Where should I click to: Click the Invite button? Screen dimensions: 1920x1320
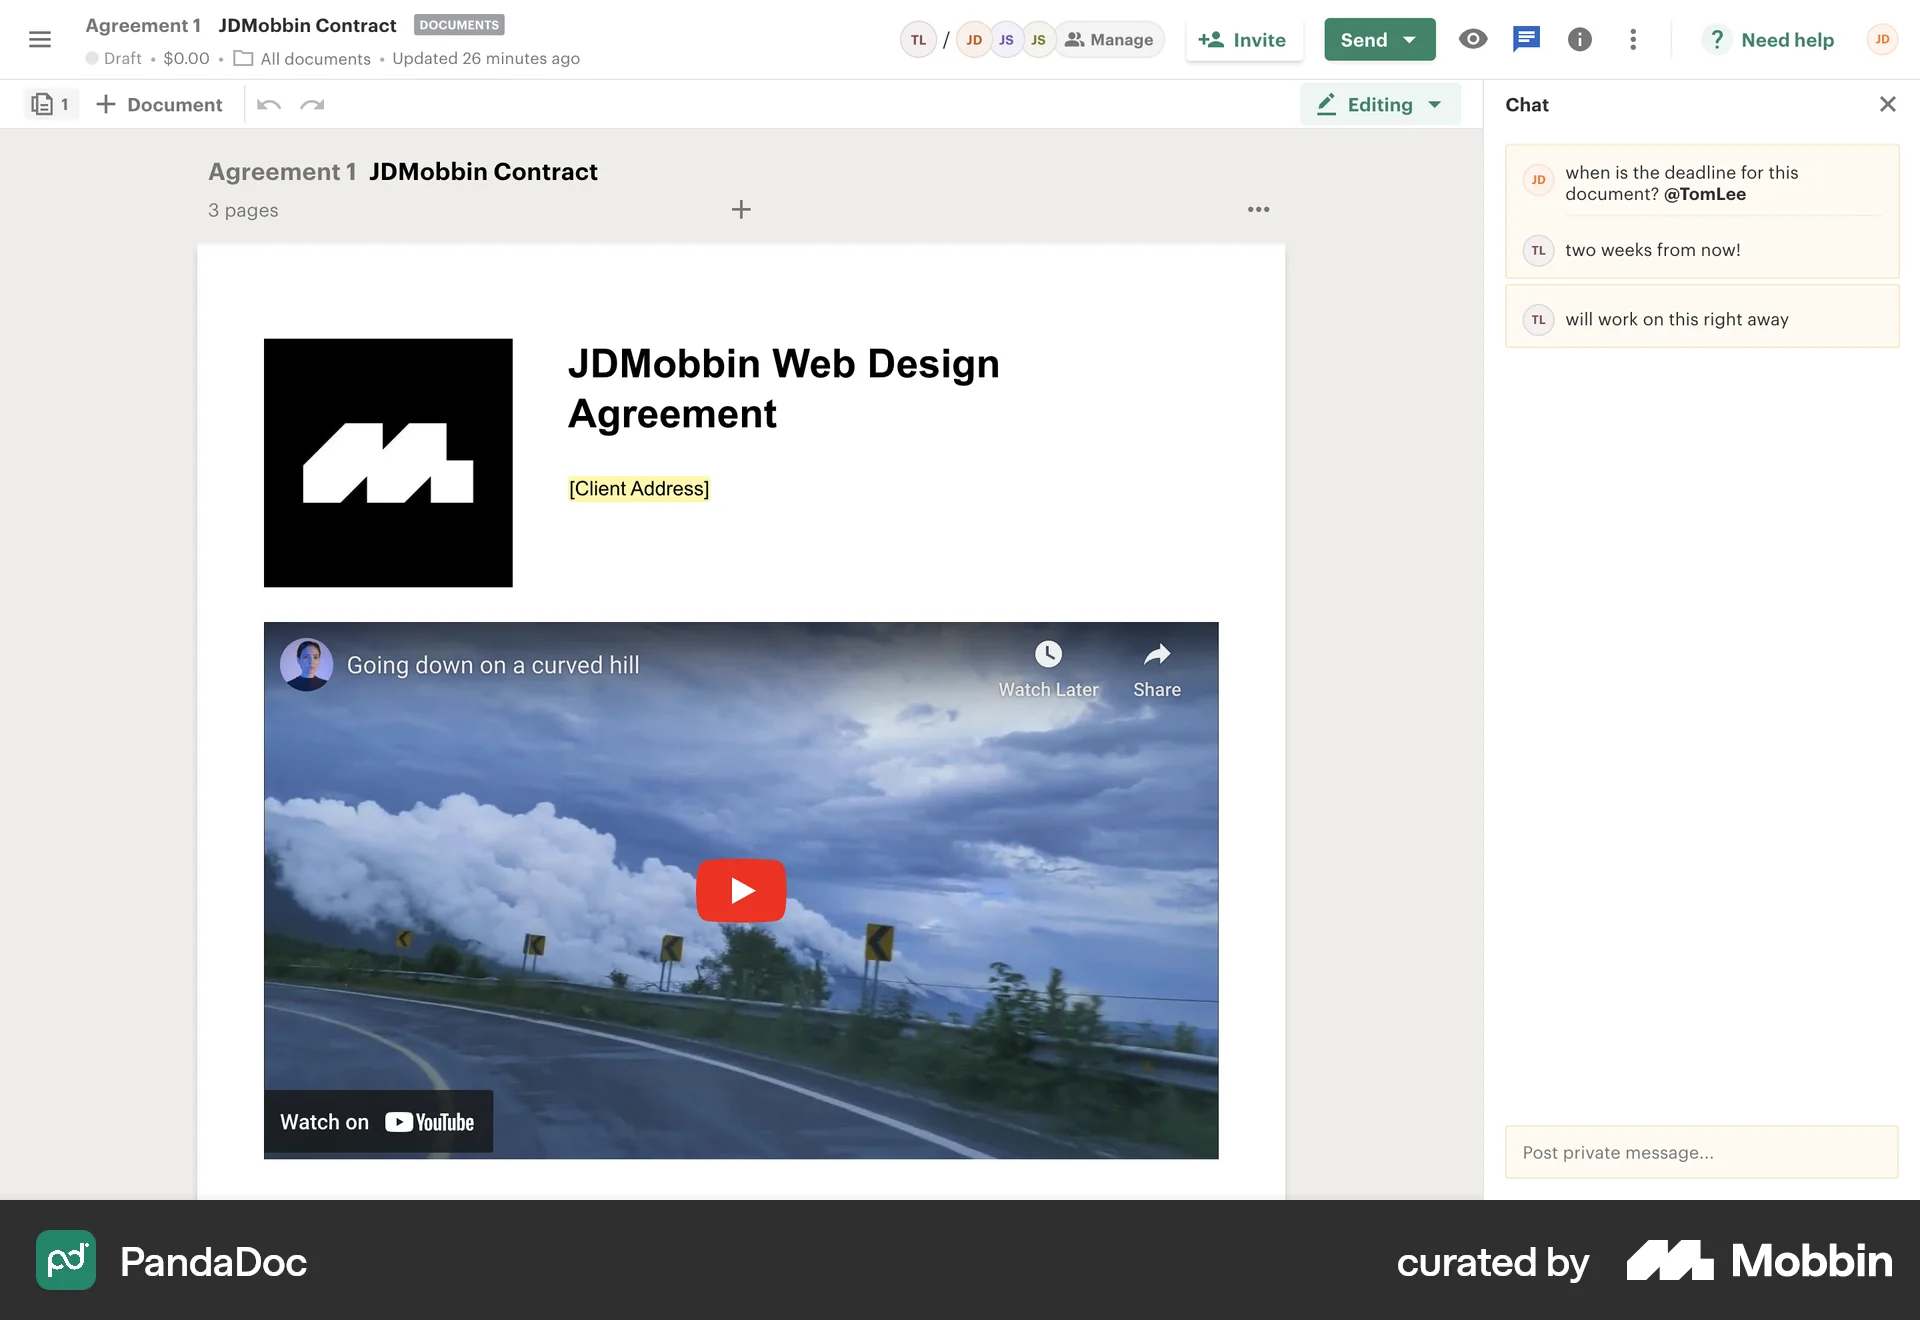[1243, 40]
